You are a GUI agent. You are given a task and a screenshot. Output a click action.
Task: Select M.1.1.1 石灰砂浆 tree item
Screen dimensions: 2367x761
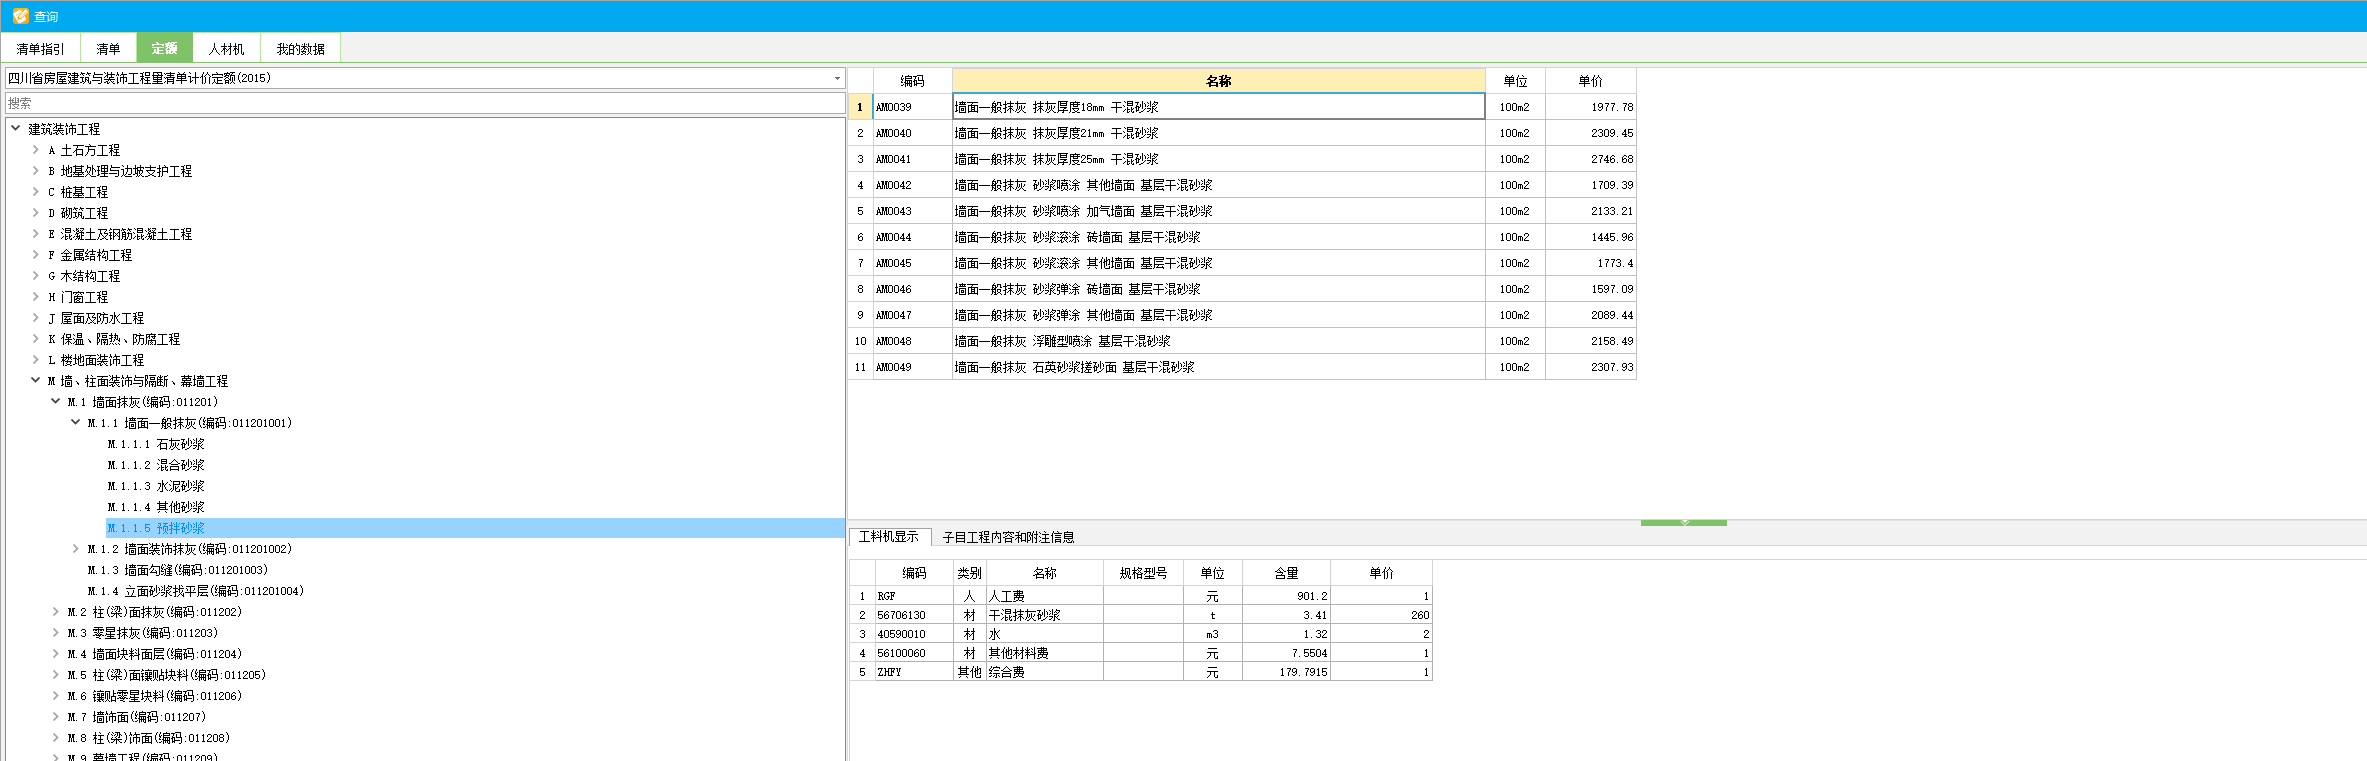pyautogui.click(x=156, y=444)
